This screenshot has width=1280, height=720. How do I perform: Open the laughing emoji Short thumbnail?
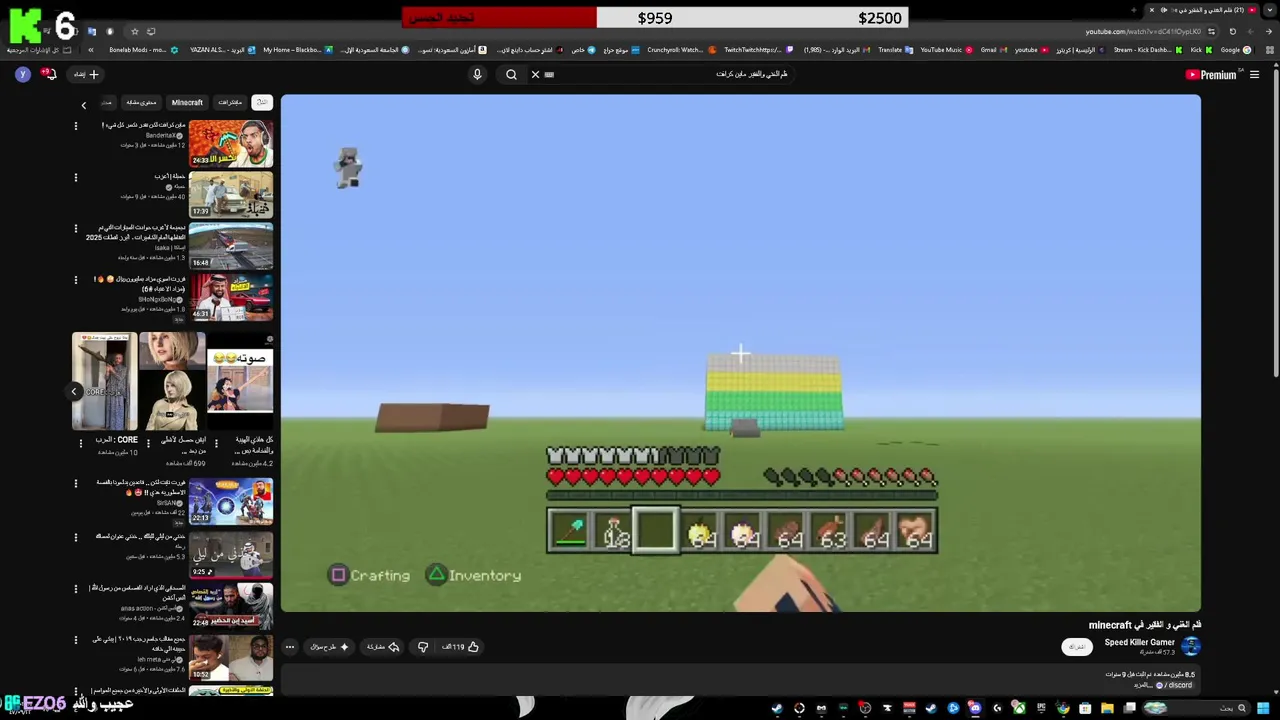coord(240,382)
